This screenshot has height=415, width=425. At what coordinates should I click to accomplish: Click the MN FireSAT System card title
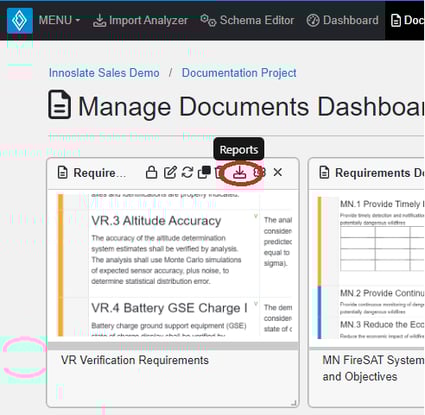click(x=373, y=368)
